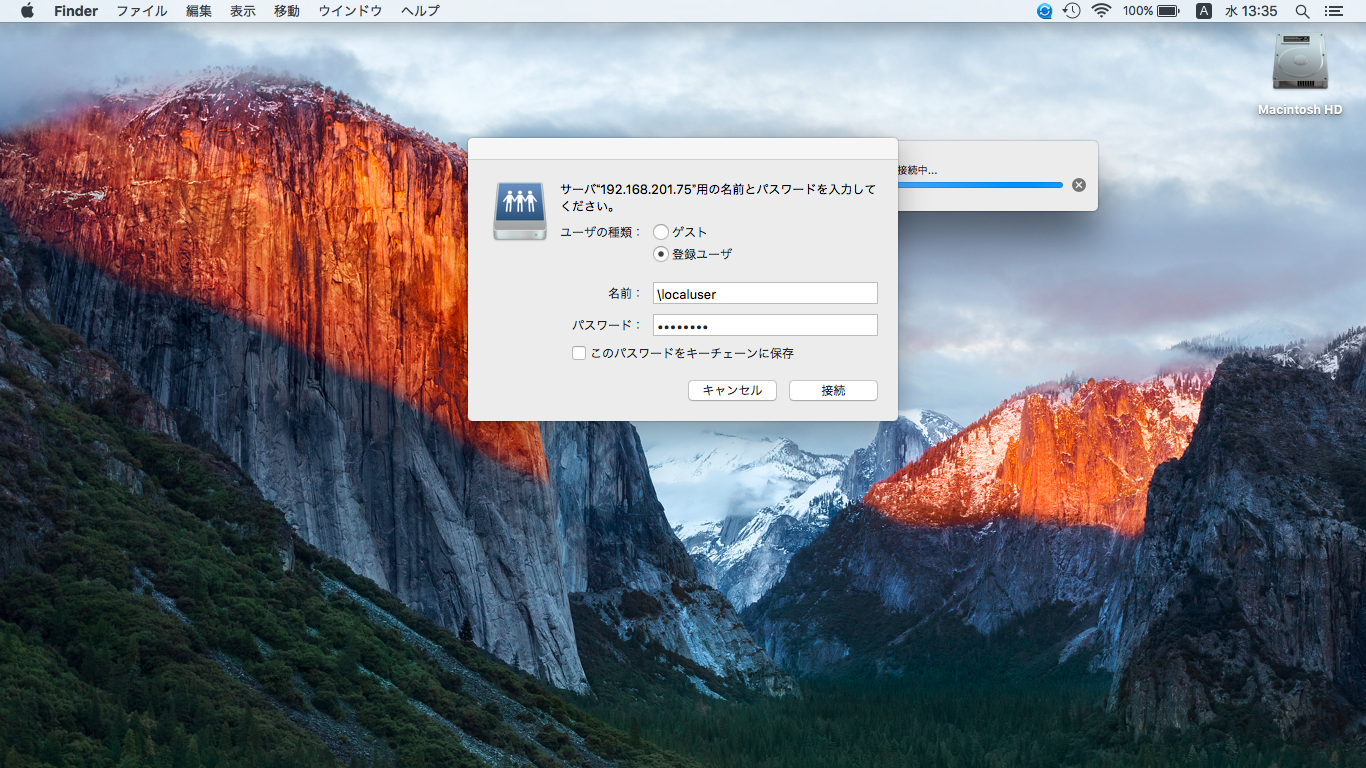This screenshot has width=1366, height=768.
Task: Click the input source 'A' icon
Action: (1204, 11)
